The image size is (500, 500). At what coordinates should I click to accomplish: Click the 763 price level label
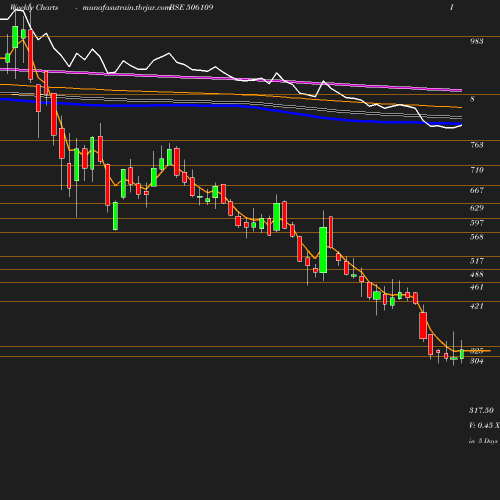click(477, 145)
